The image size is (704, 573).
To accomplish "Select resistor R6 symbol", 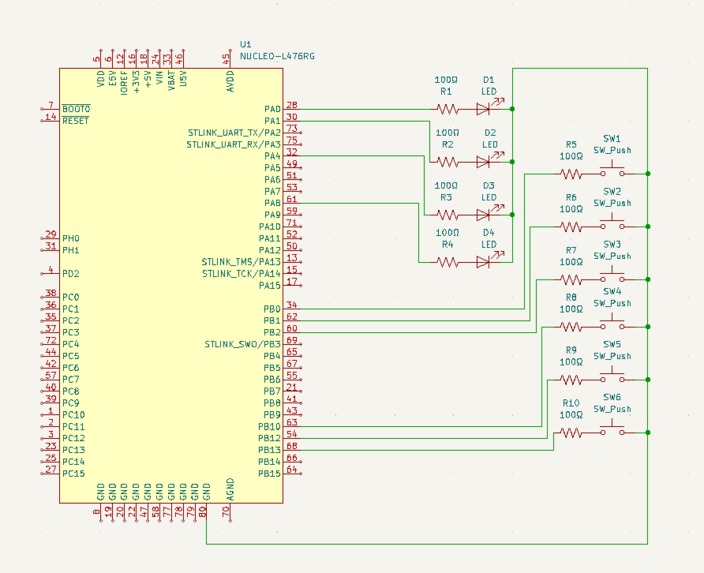I will click(x=571, y=226).
